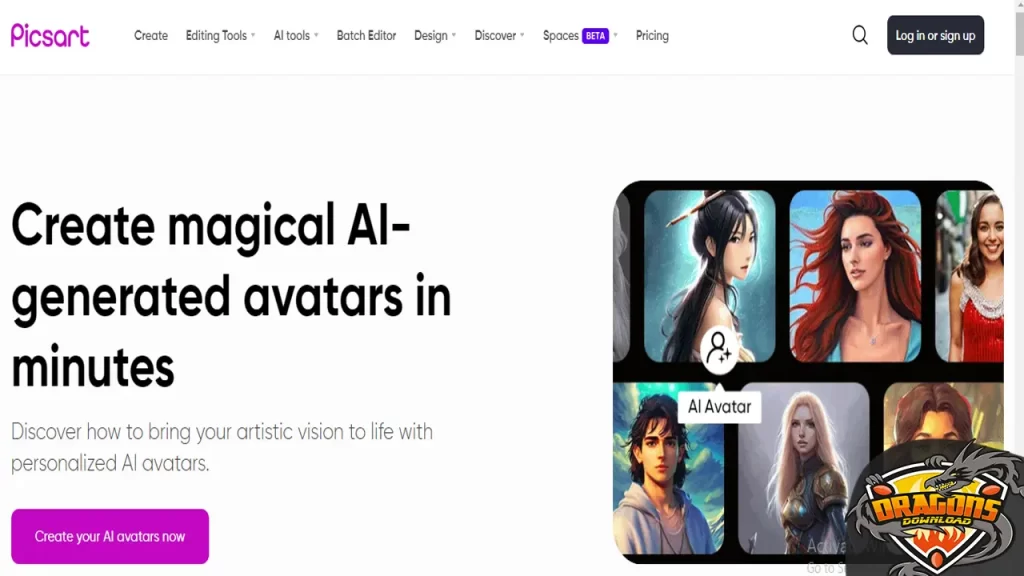Click Log in or sign up button
The height and width of the screenshot is (576, 1024).
coord(935,35)
